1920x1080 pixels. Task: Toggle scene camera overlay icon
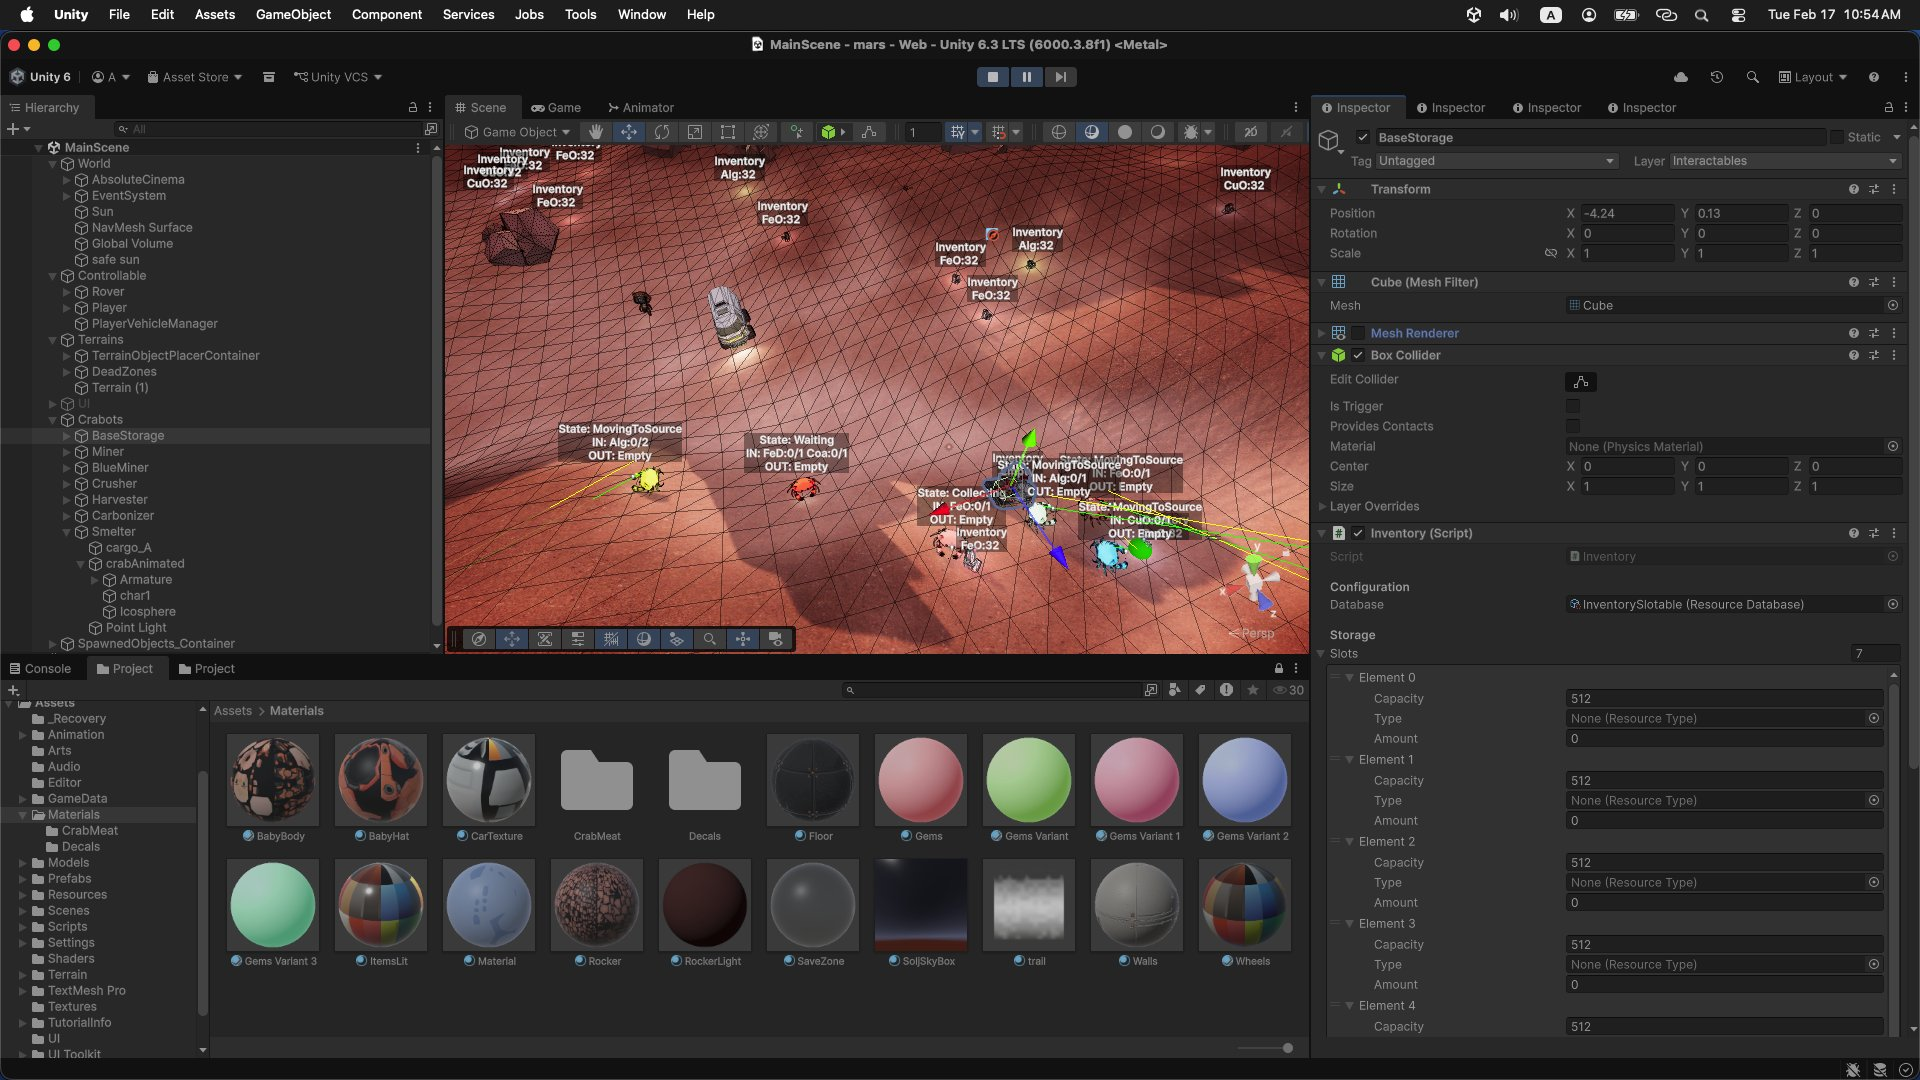point(777,639)
